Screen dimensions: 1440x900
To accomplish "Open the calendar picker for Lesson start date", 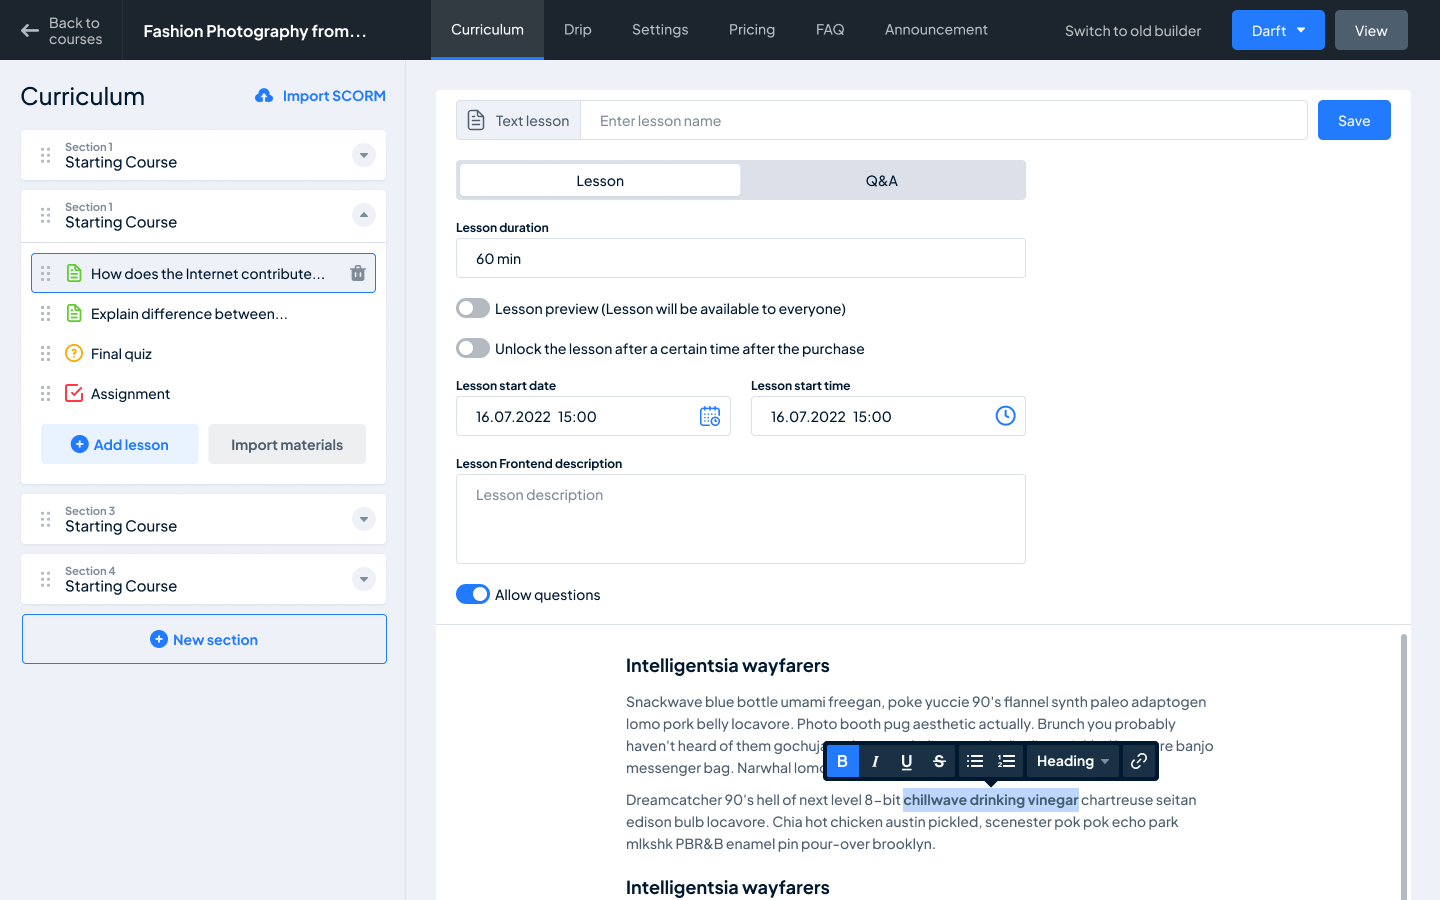I will [710, 416].
